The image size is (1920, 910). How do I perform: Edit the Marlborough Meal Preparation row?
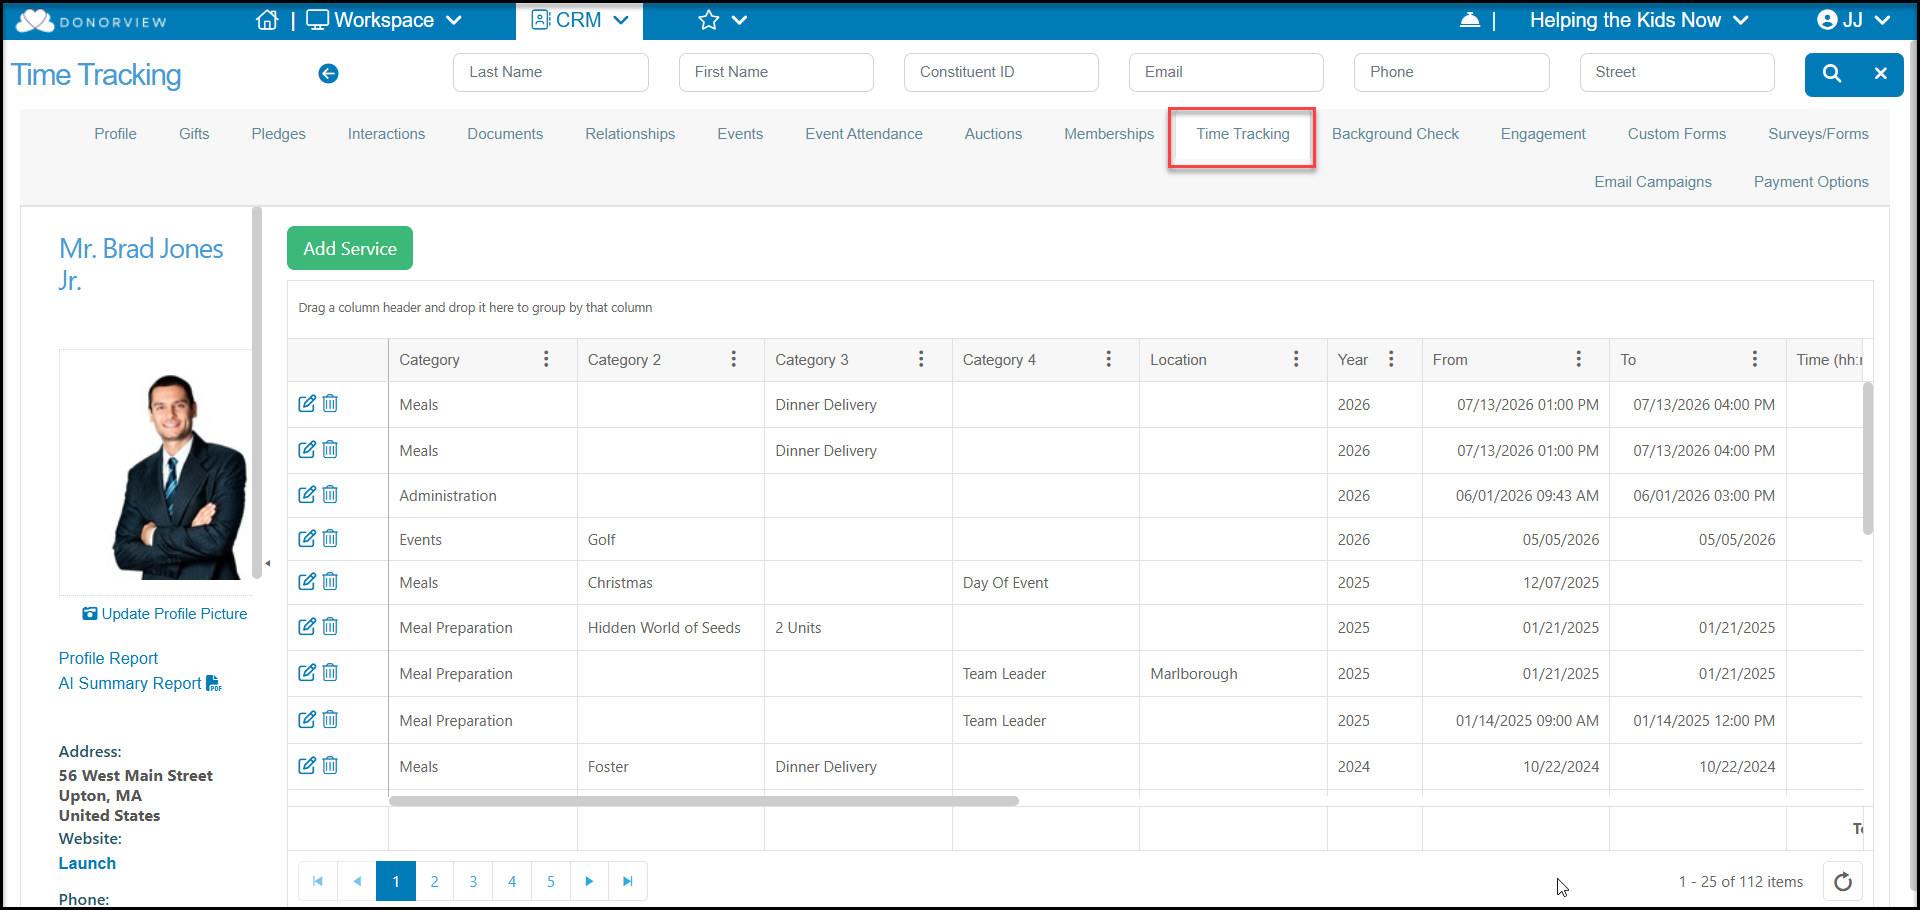point(307,672)
